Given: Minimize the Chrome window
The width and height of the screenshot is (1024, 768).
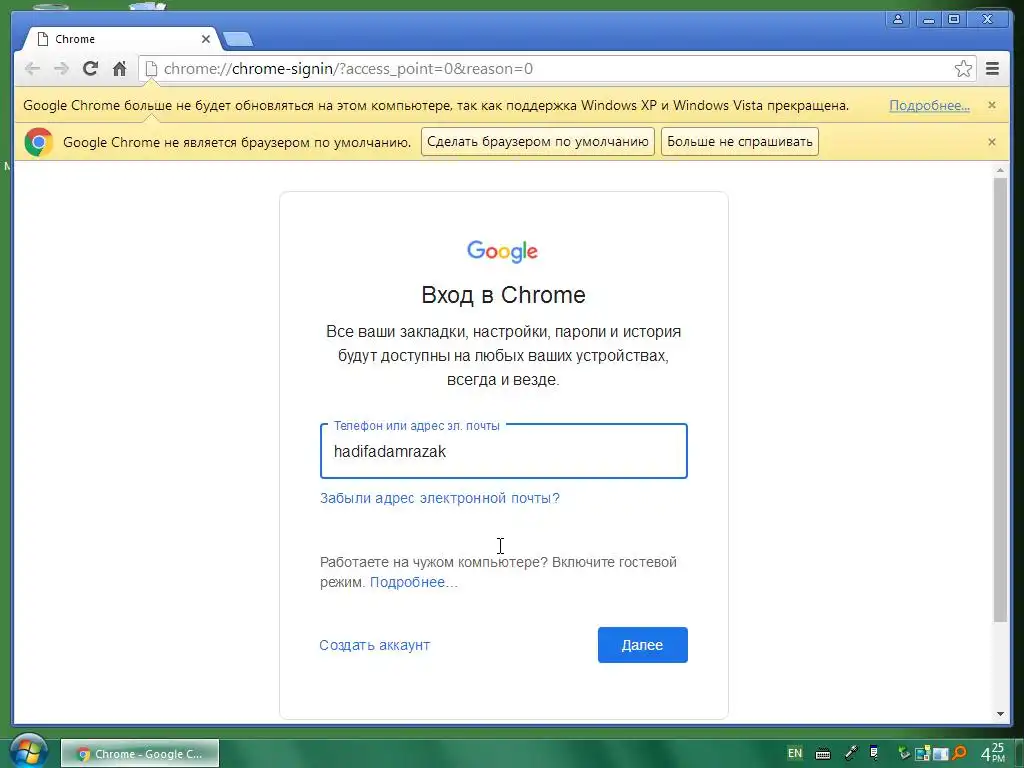Looking at the screenshot, I should (x=928, y=19).
